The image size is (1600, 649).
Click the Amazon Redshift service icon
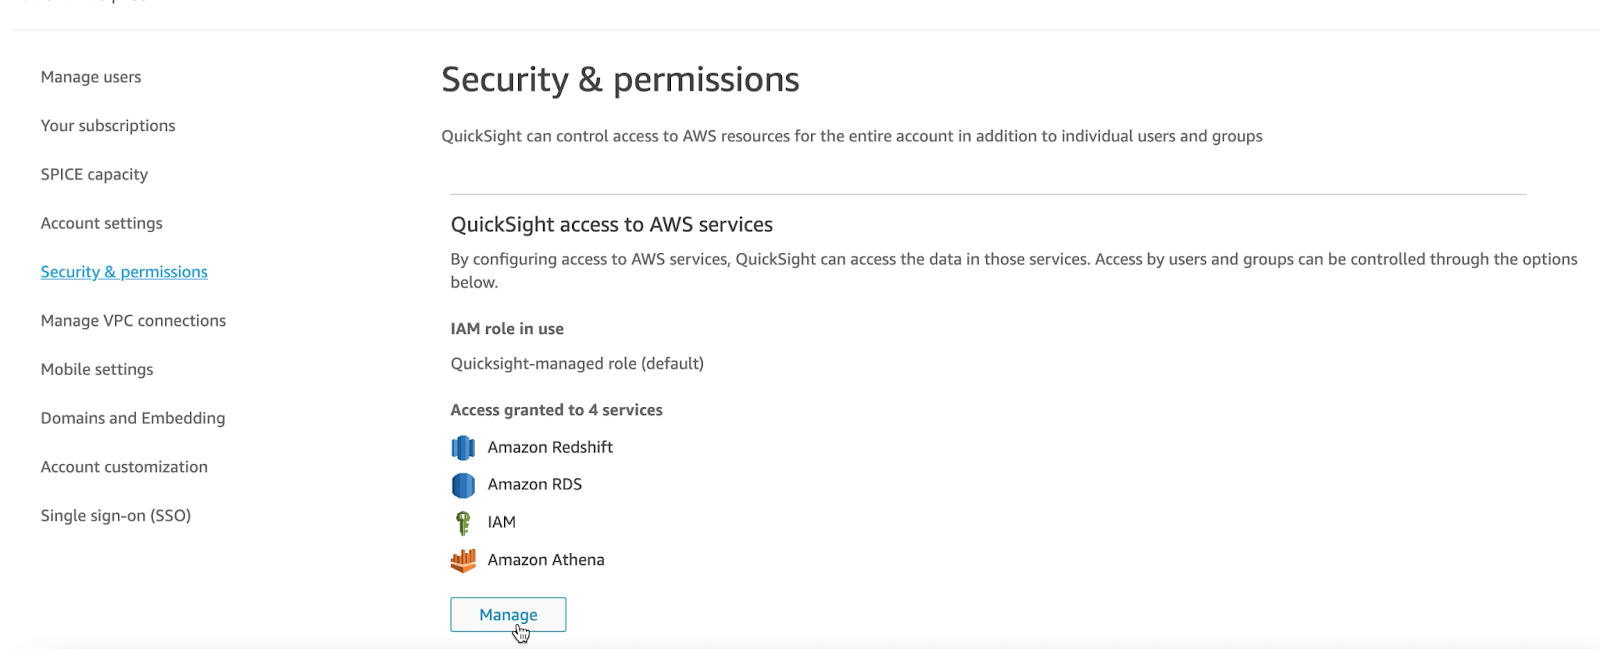coord(463,447)
